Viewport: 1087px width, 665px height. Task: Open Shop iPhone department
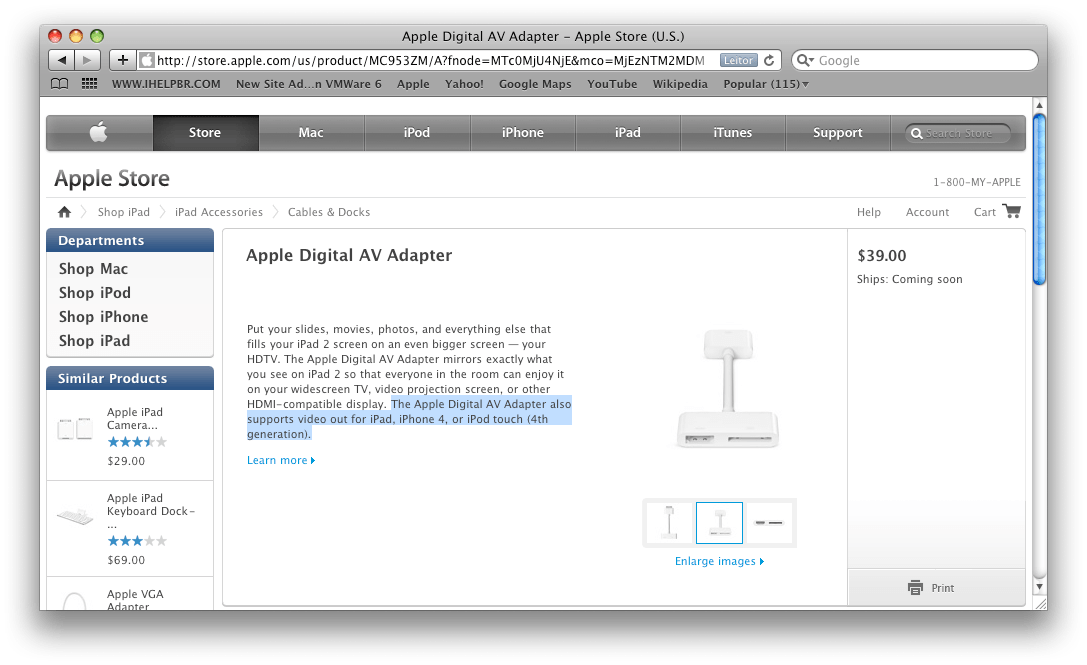pyautogui.click(x=103, y=317)
